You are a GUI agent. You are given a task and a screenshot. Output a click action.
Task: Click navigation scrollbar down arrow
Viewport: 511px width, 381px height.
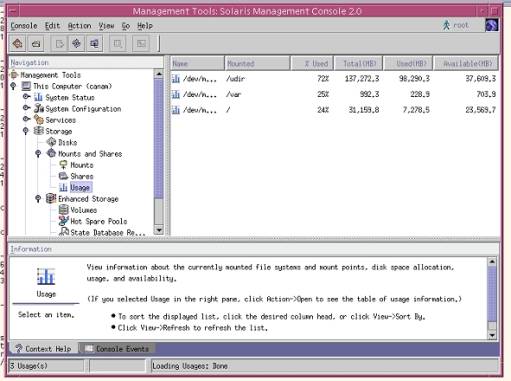[x=159, y=230]
